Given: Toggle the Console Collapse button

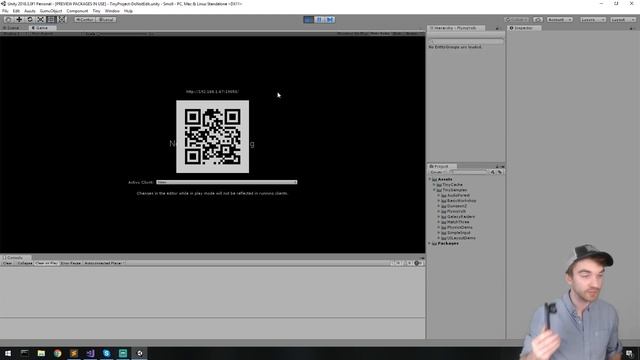Looking at the screenshot, I should 24,263.
